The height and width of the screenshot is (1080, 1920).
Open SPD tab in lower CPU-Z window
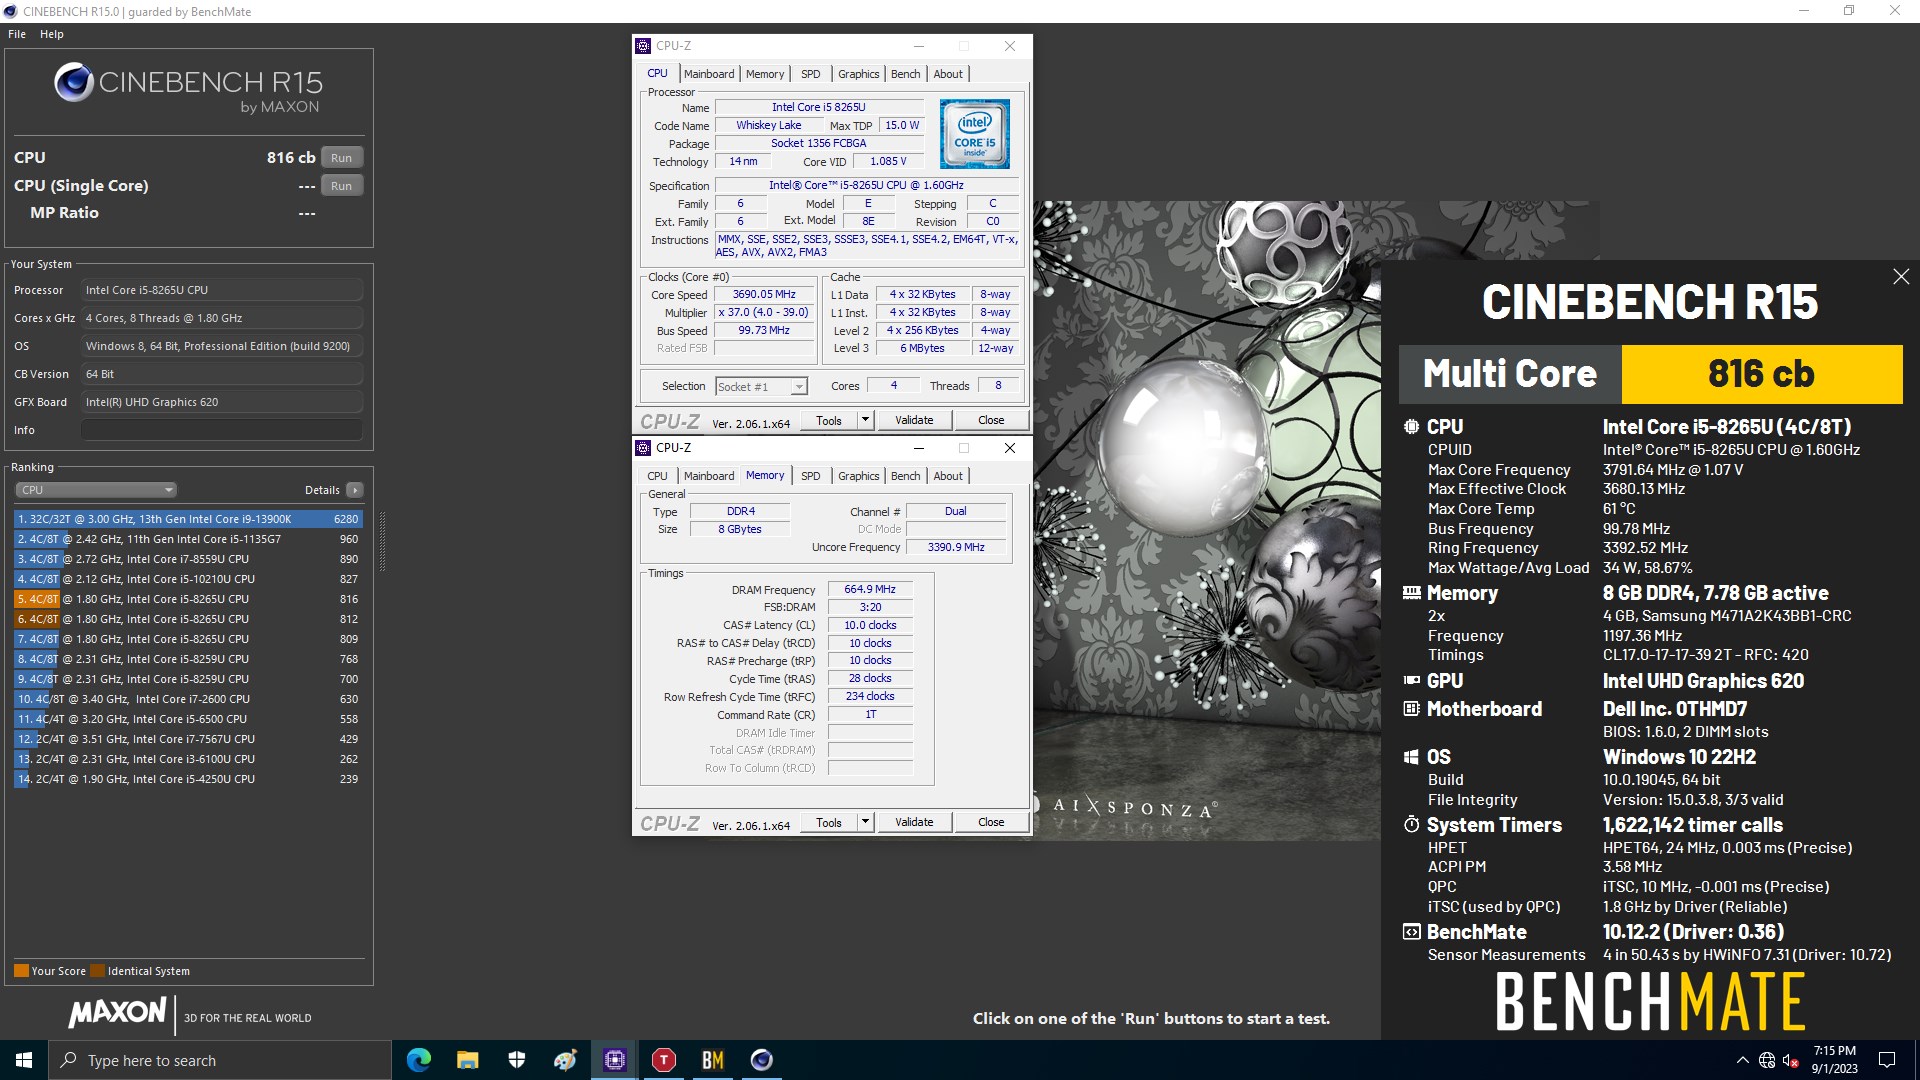tap(811, 476)
